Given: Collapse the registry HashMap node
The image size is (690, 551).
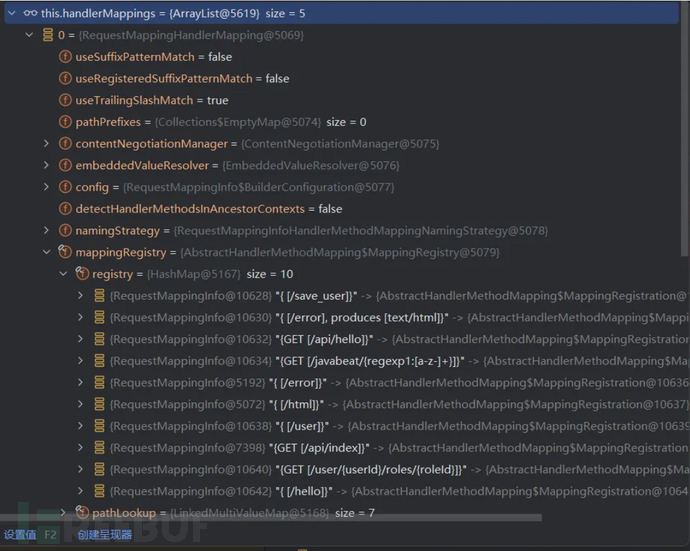Looking at the screenshot, I should [63, 274].
